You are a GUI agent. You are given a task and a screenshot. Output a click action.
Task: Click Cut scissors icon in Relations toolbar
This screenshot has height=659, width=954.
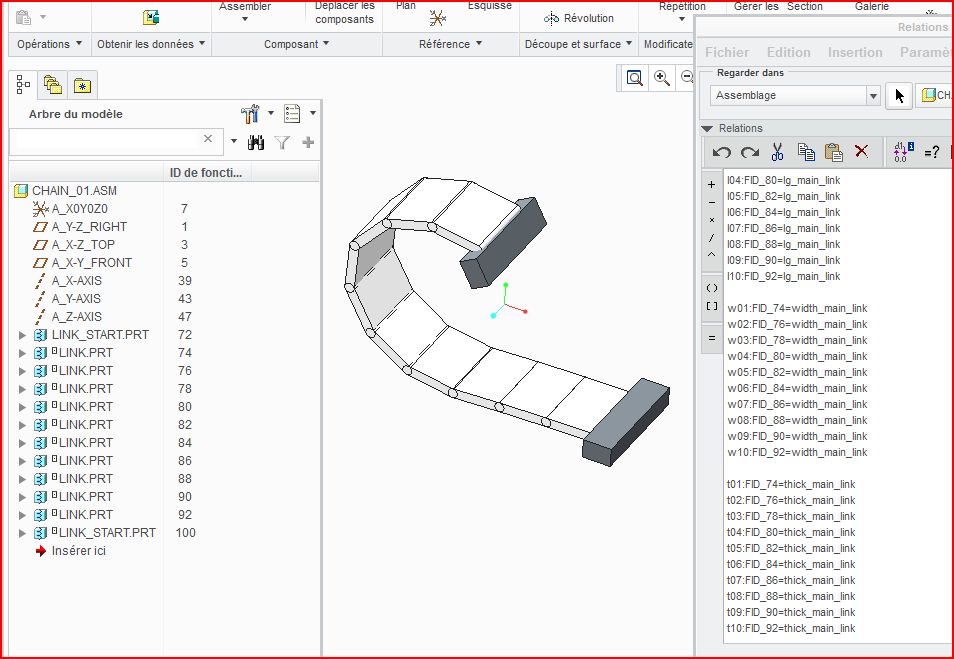[x=778, y=152]
